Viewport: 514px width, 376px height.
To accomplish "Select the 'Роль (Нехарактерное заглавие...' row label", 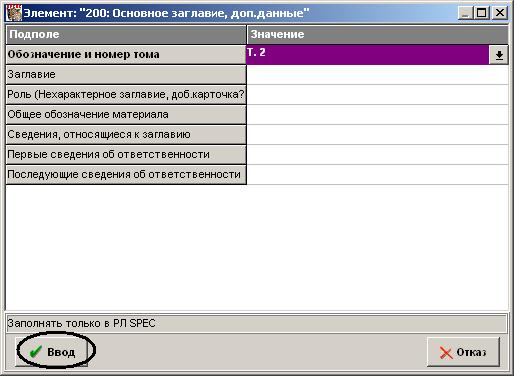I will [126, 95].
